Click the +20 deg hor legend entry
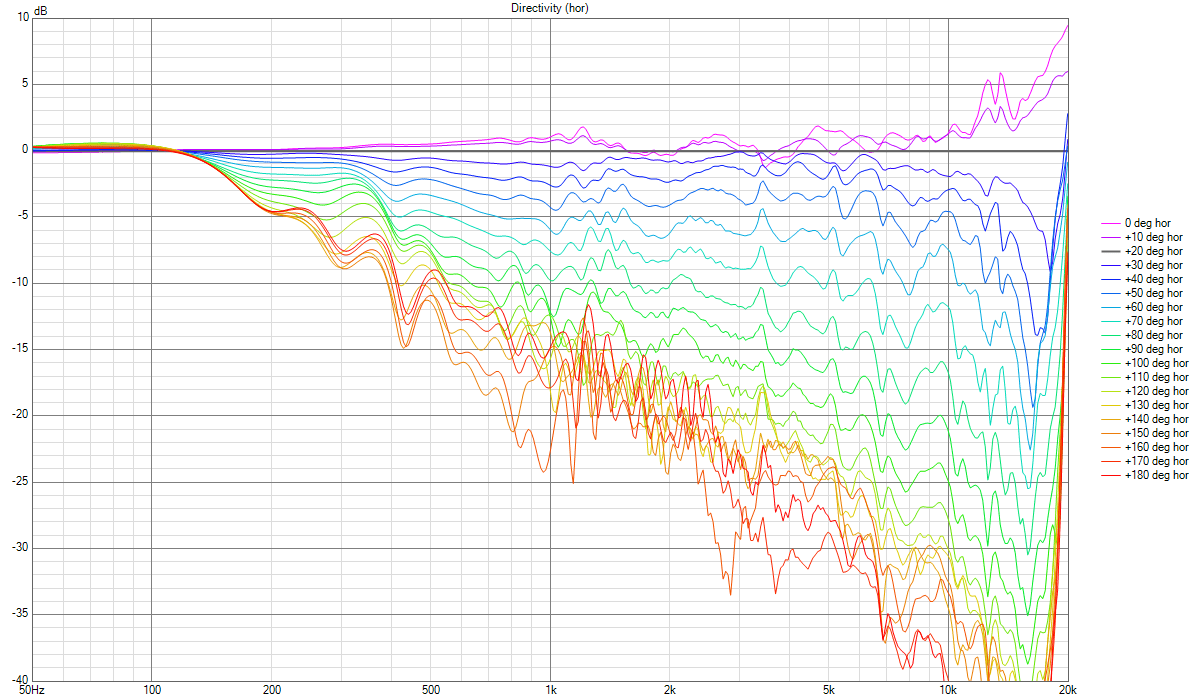 tap(1141, 251)
